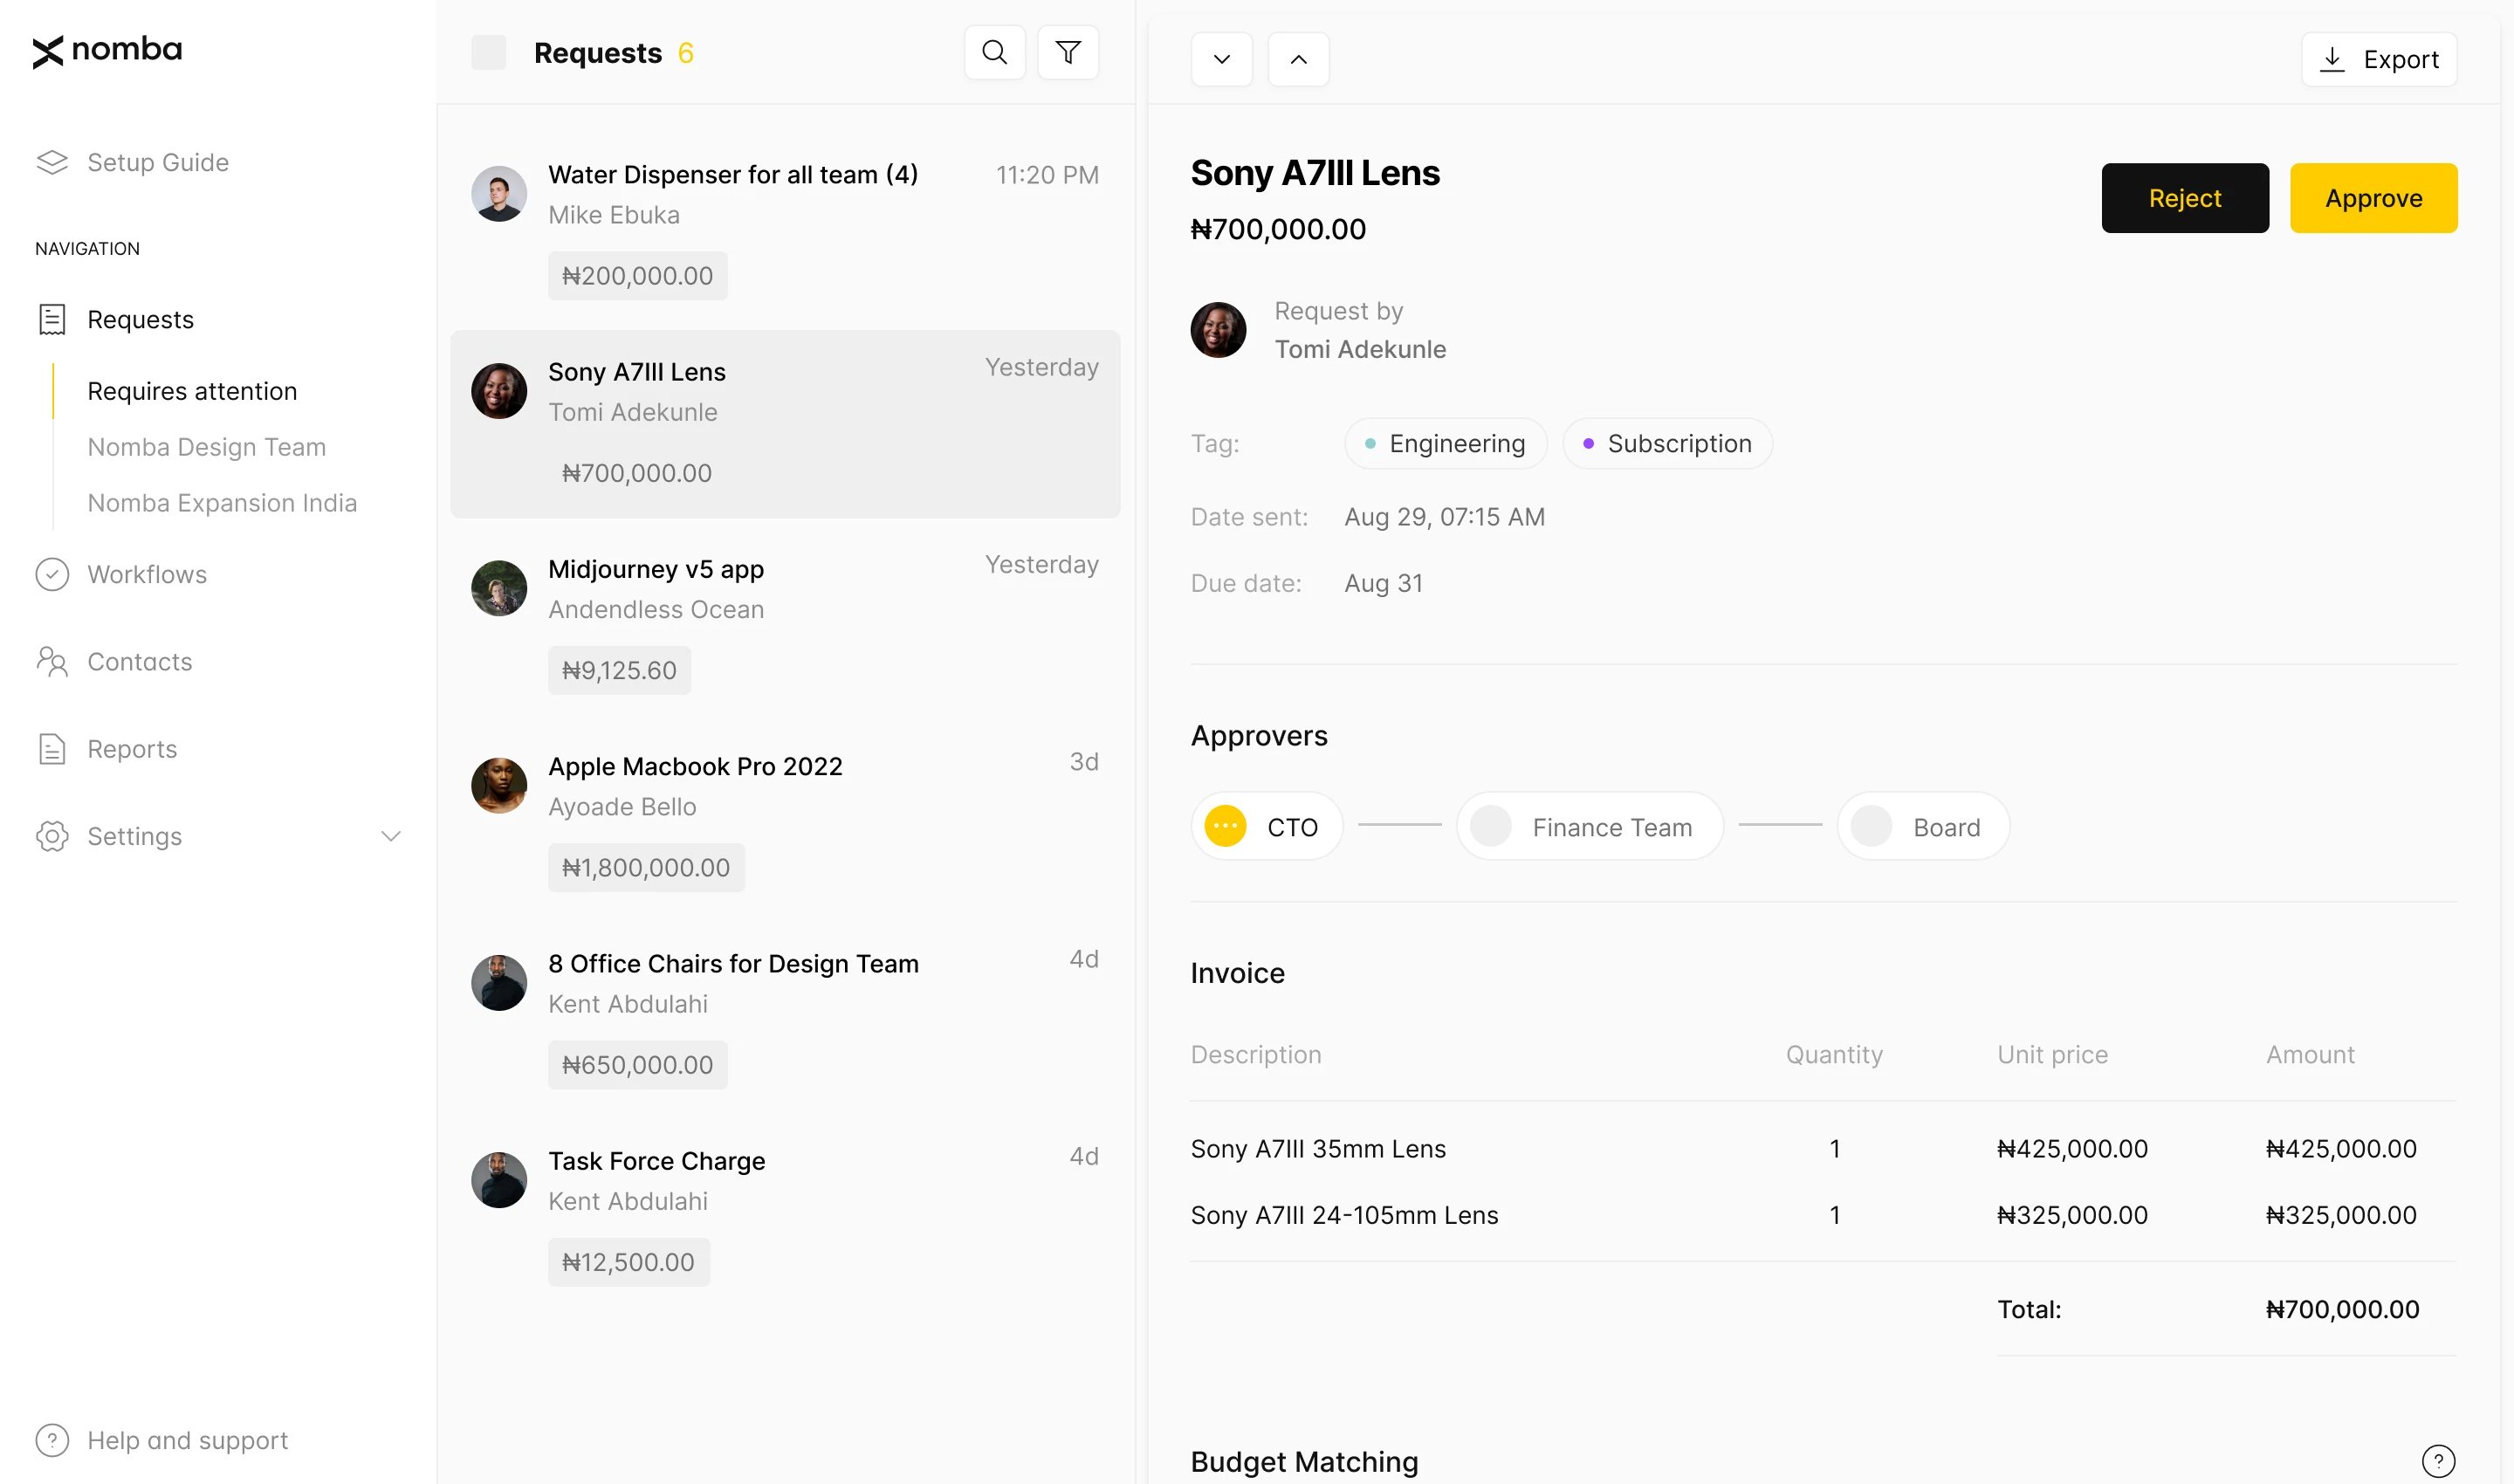Click the down arrow to next request
The image size is (2514, 1484).
click(x=1220, y=59)
